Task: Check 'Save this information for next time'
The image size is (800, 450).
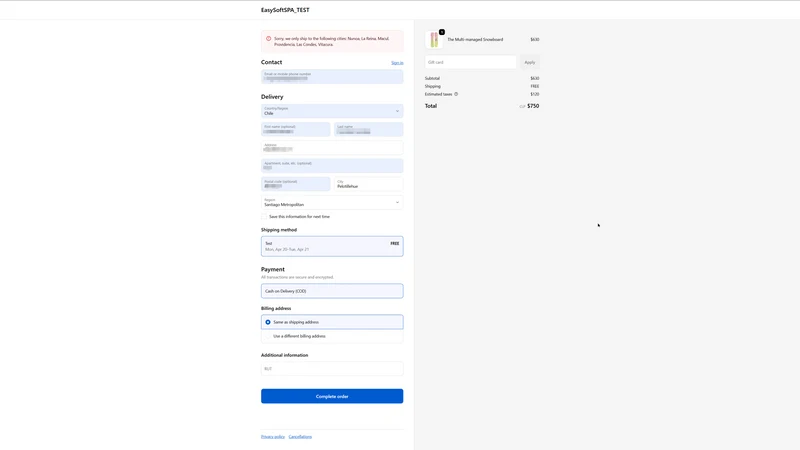Action: point(264,216)
